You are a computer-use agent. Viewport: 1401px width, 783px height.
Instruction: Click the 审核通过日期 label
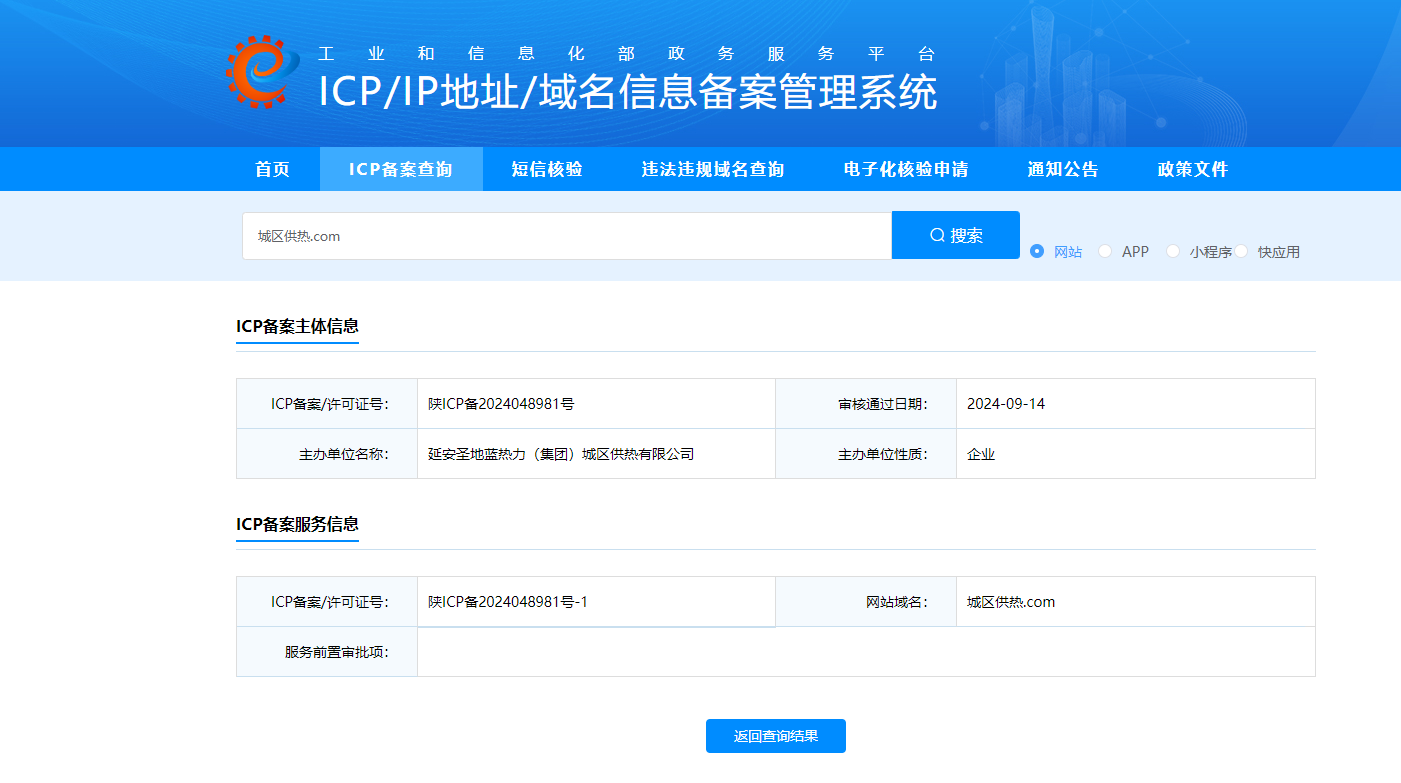coord(883,404)
